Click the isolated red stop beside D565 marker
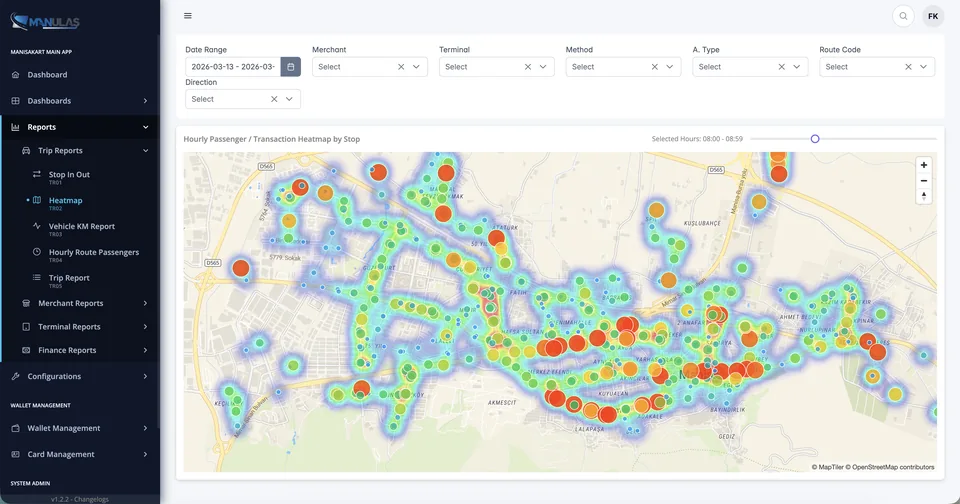The width and height of the screenshot is (960, 504). 241,268
